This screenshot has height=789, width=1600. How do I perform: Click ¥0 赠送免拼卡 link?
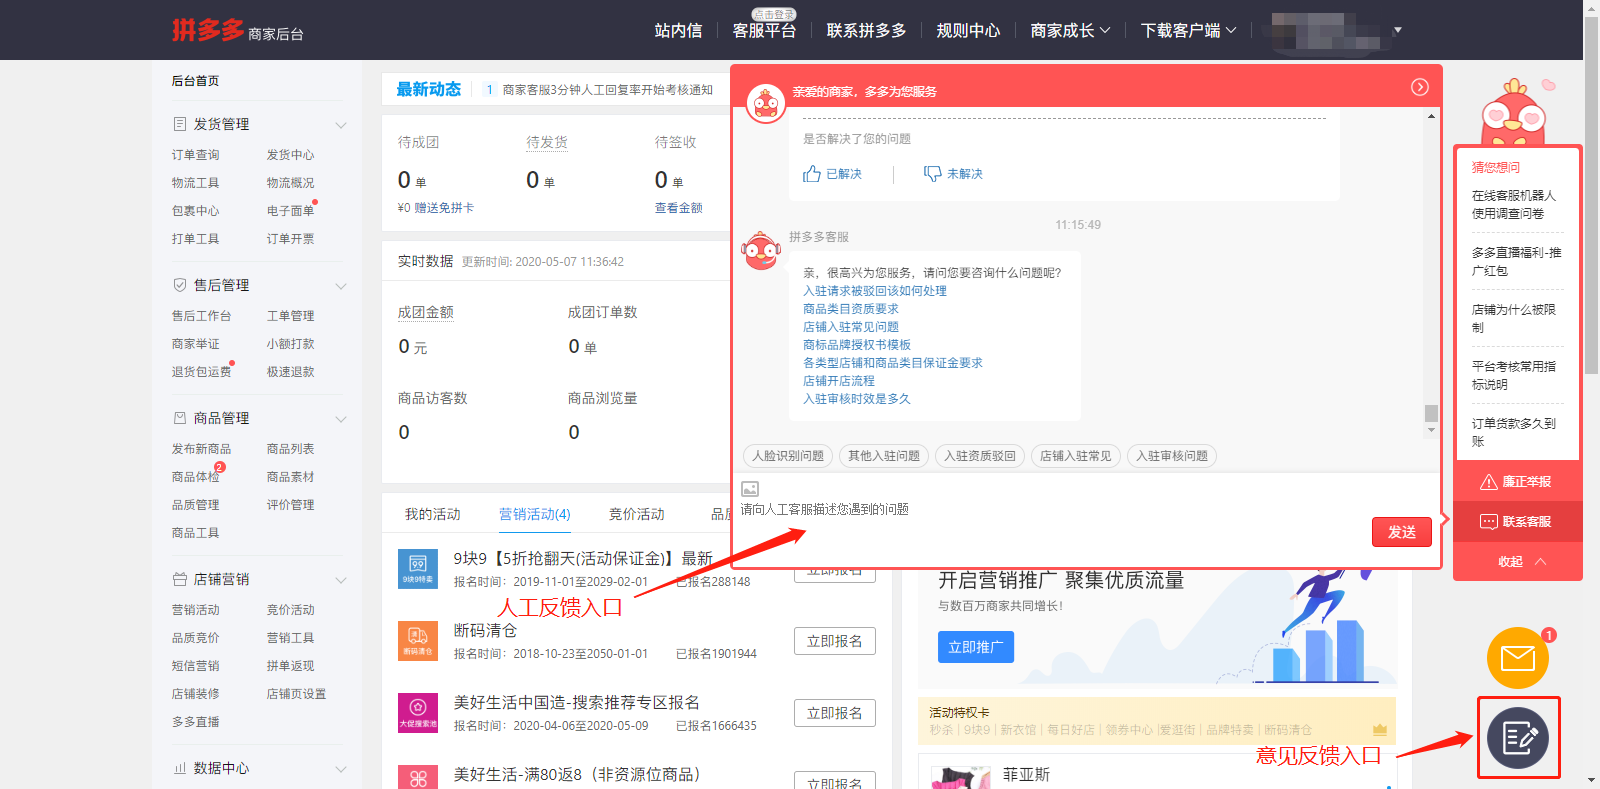pyautogui.click(x=436, y=208)
